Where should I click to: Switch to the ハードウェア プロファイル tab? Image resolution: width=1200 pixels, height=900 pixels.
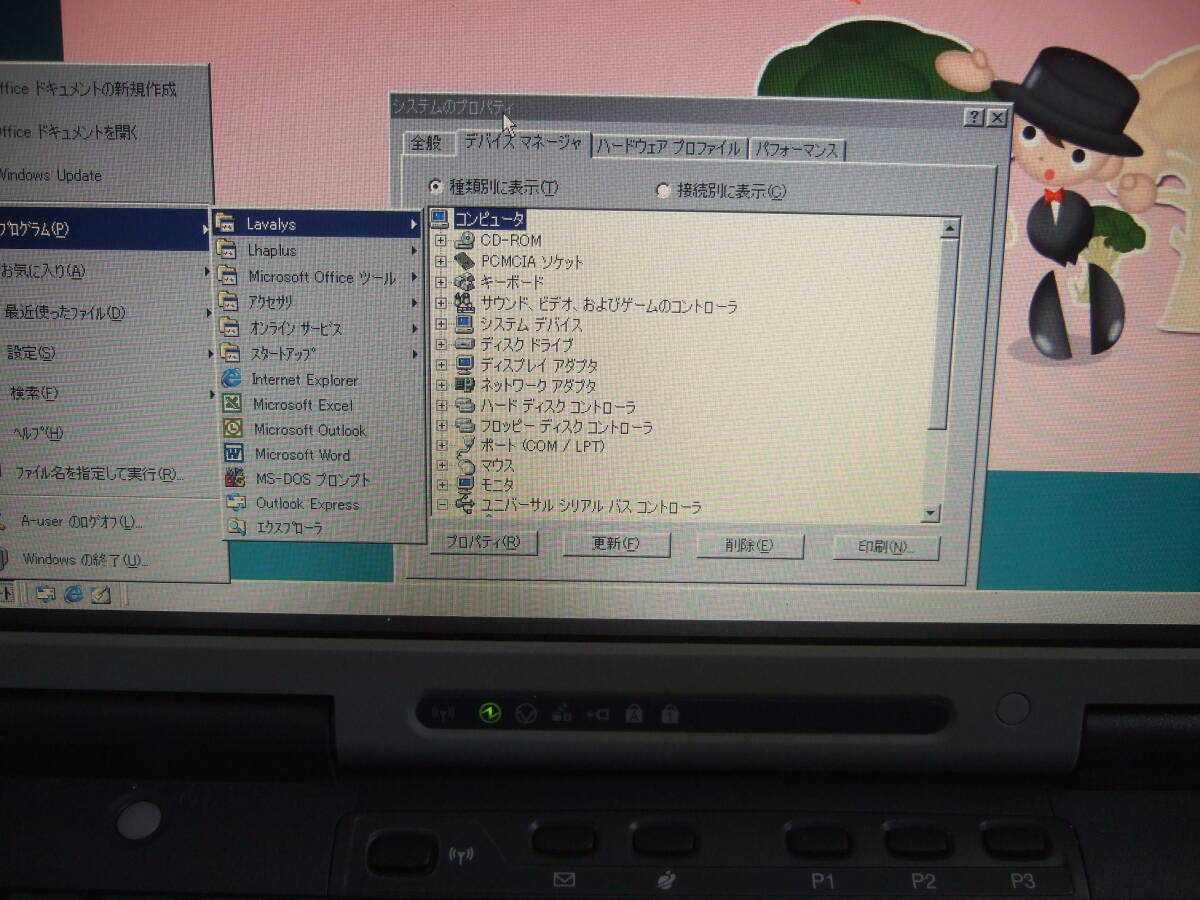pyautogui.click(x=669, y=148)
